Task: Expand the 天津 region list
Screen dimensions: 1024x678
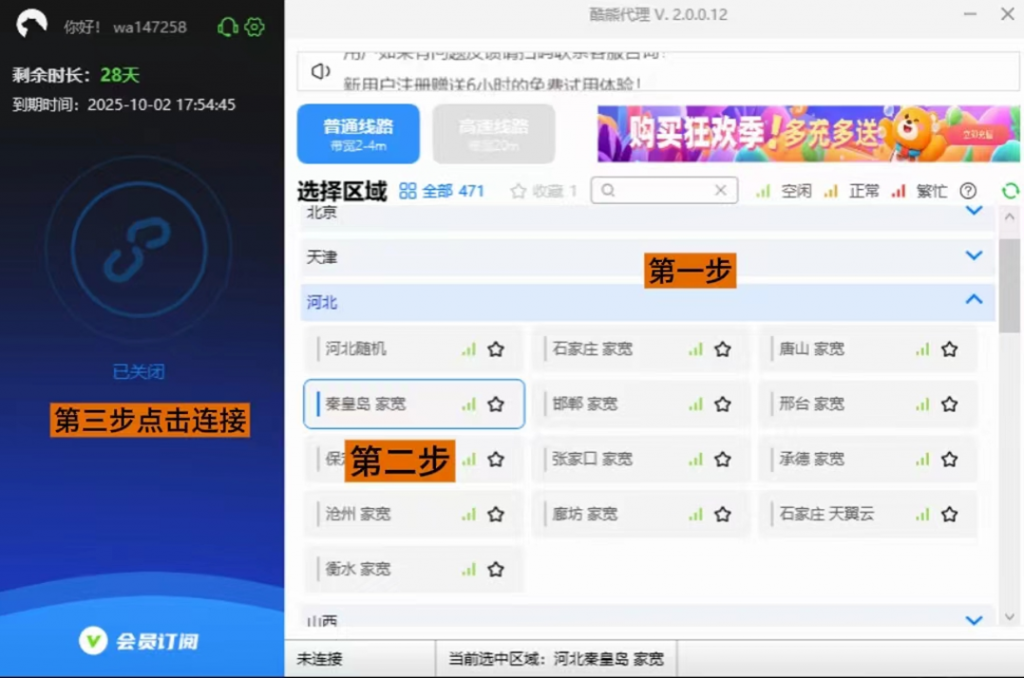Action: tap(974, 256)
